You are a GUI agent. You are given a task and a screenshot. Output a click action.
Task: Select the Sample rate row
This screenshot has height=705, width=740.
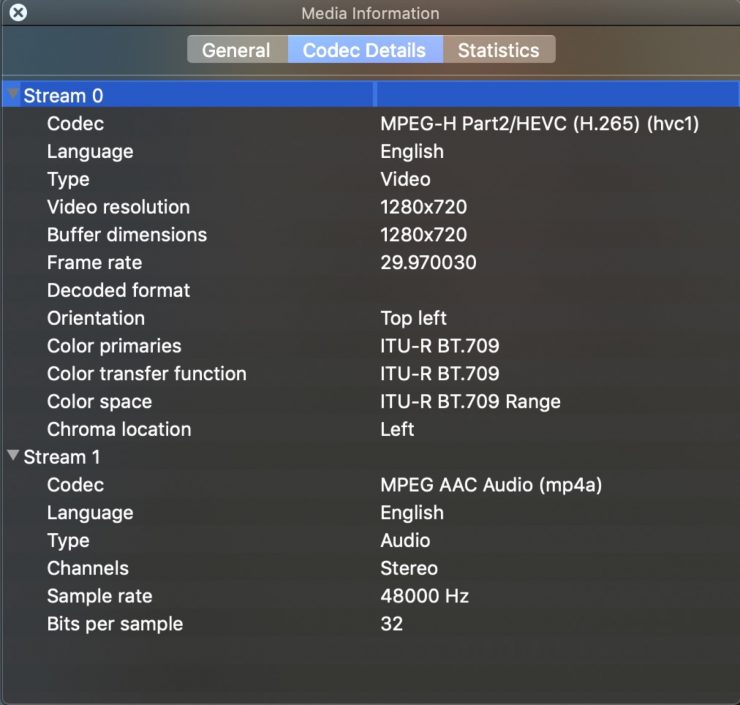[99, 596]
